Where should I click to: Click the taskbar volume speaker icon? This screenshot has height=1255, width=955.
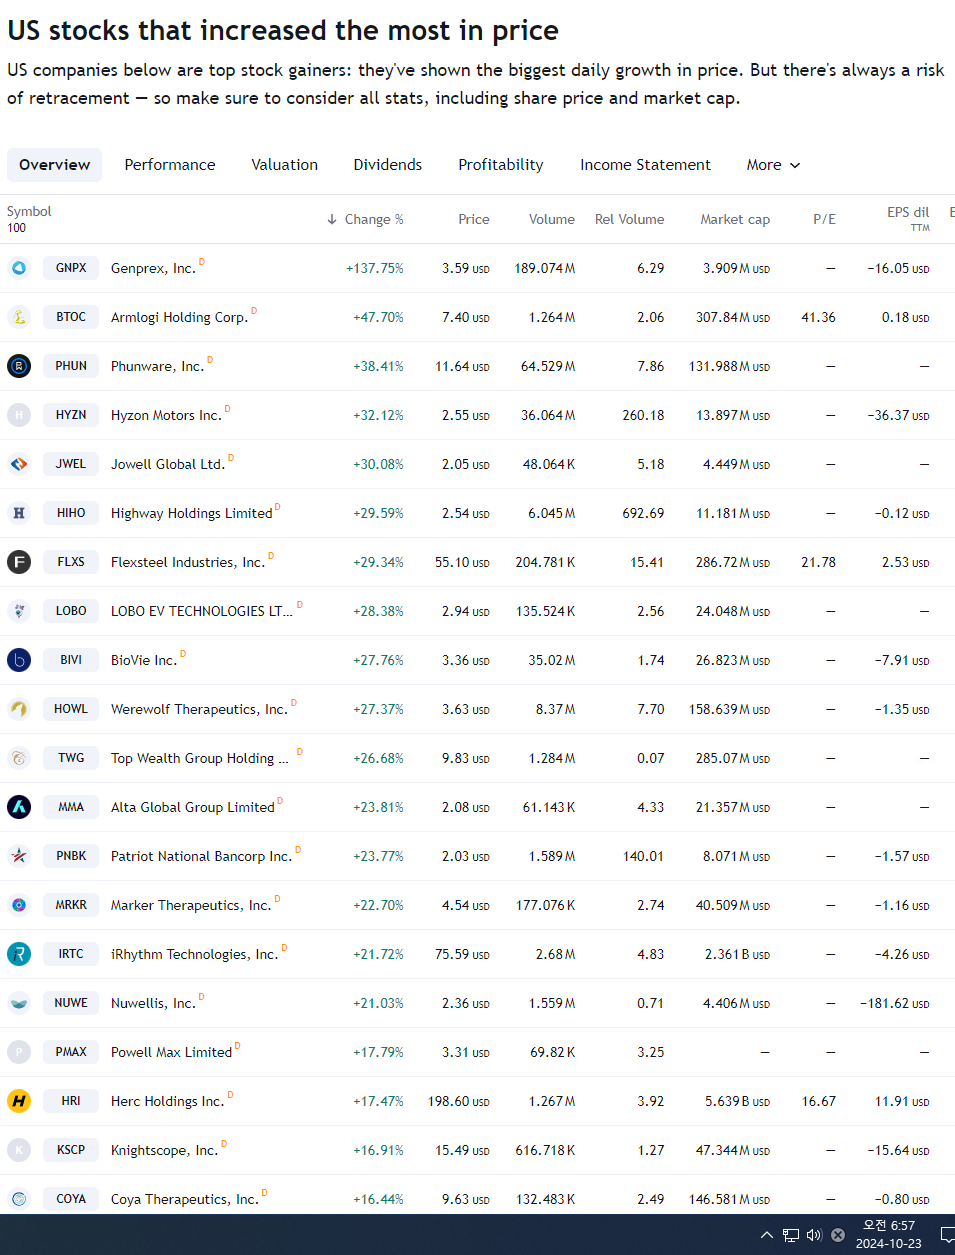pos(814,1235)
